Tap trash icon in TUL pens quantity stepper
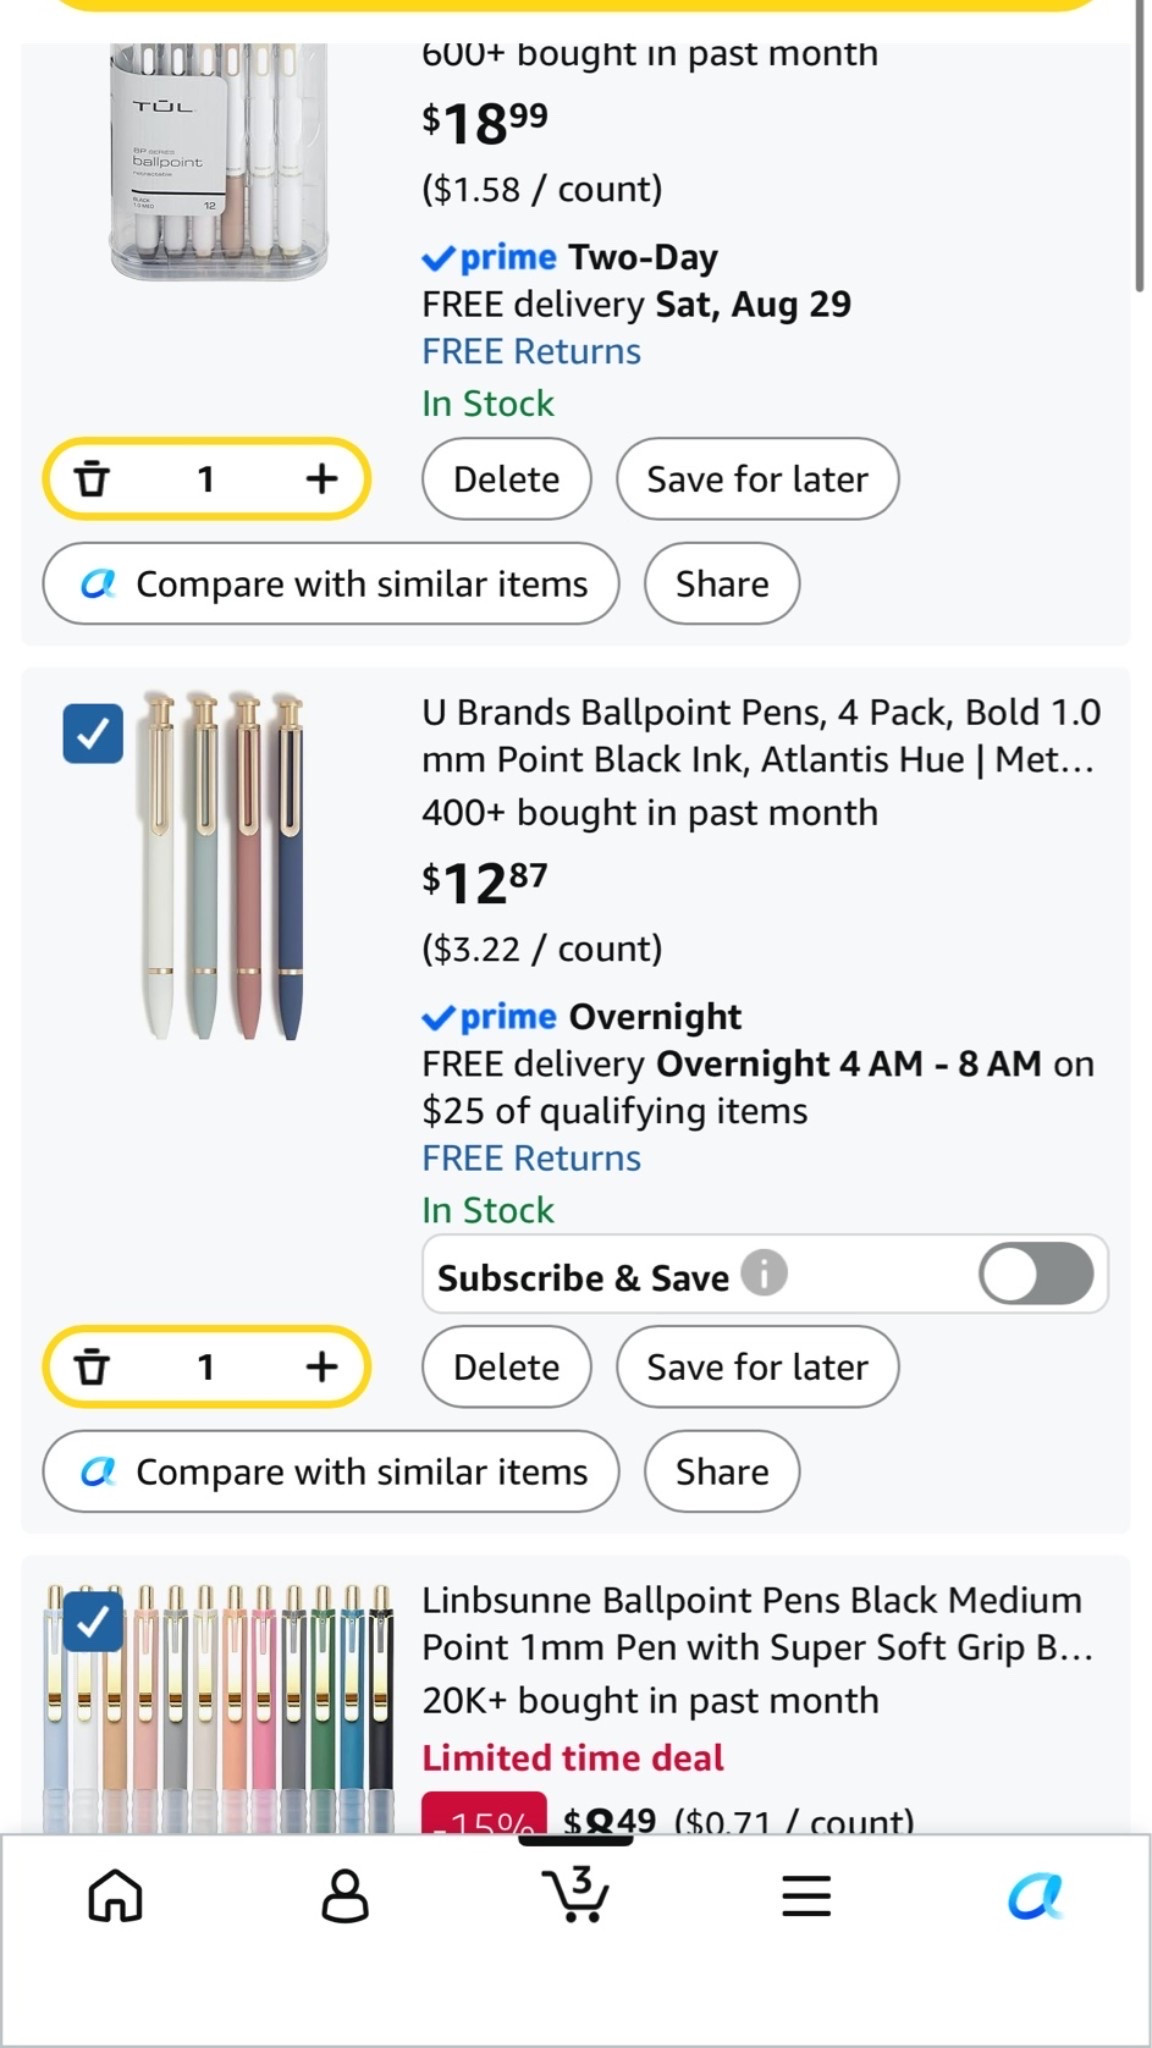1152x2048 pixels. (x=92, y=479)
